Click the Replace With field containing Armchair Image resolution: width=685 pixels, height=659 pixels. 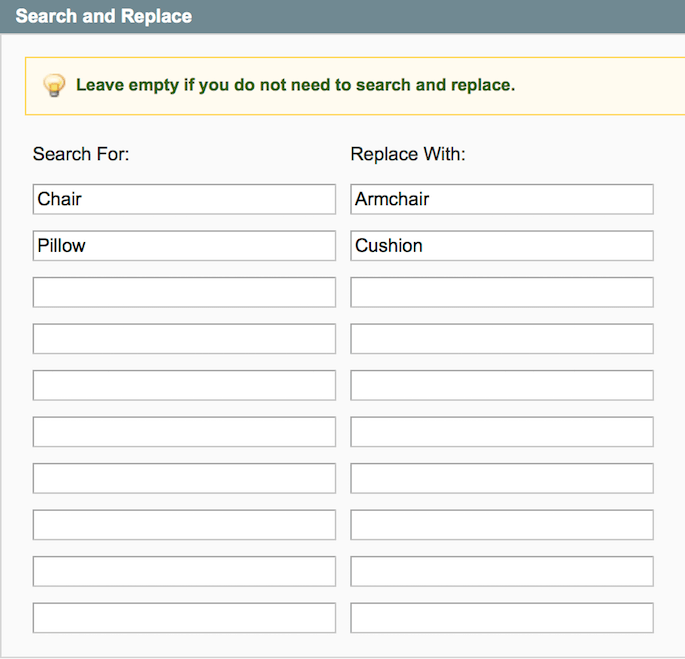[x=502, y=199]
